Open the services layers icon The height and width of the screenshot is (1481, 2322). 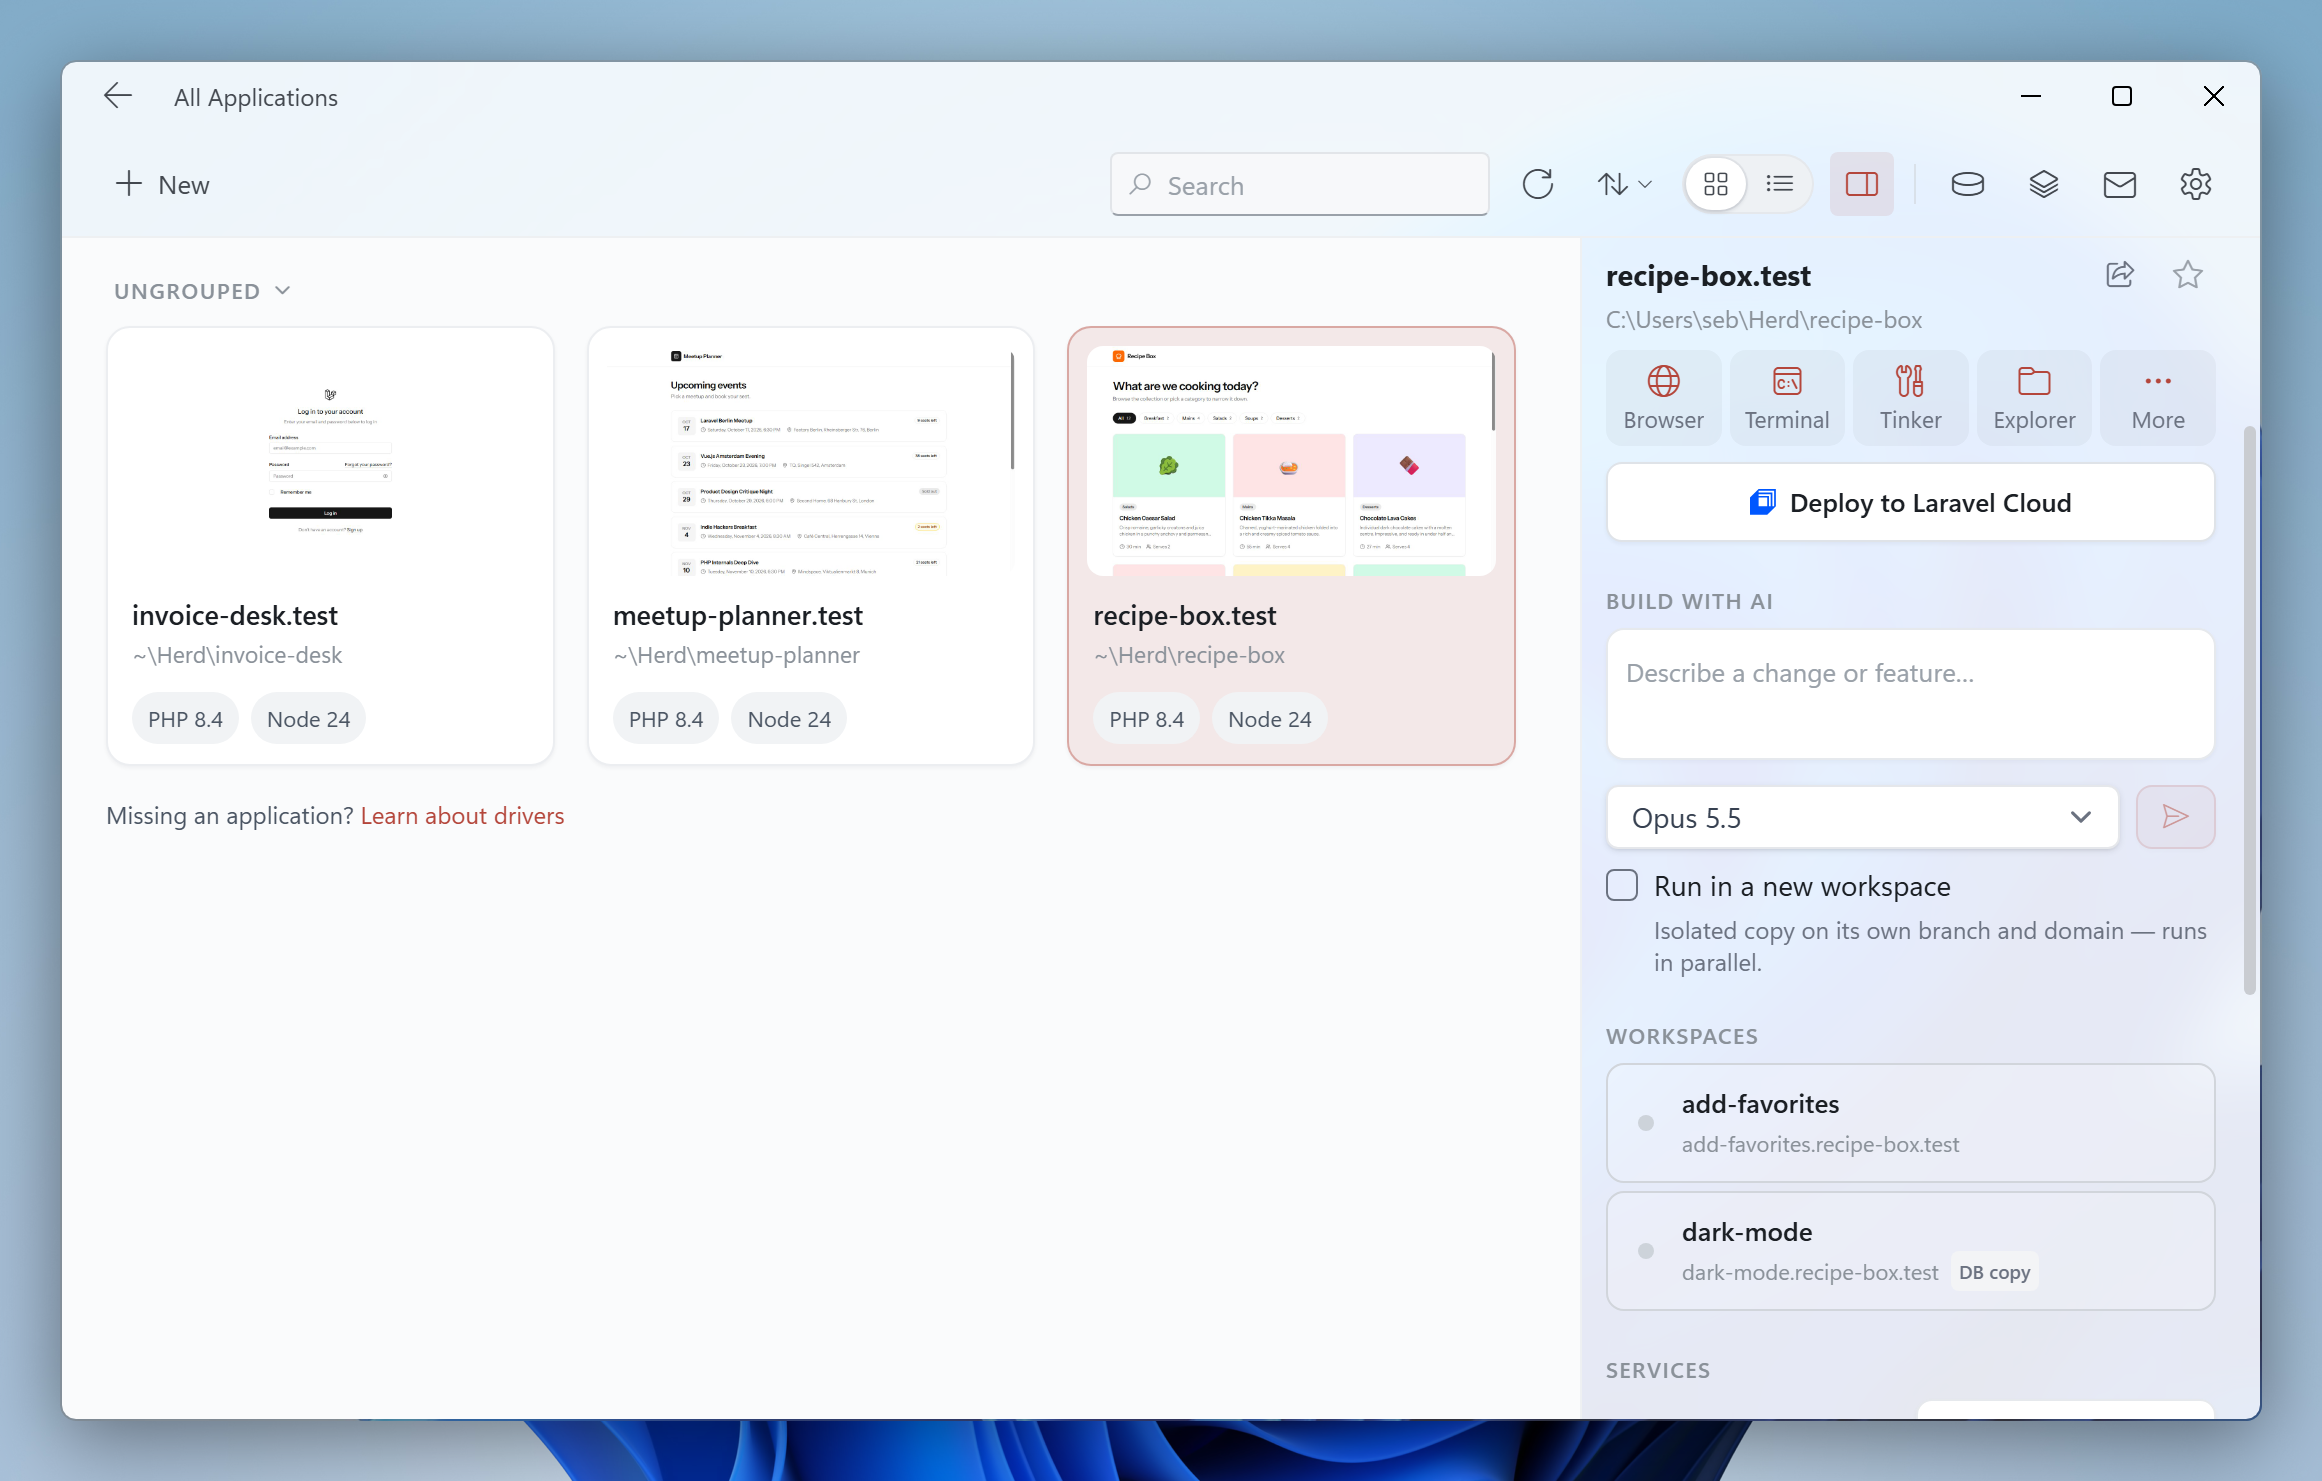[x=2043, y=185]
